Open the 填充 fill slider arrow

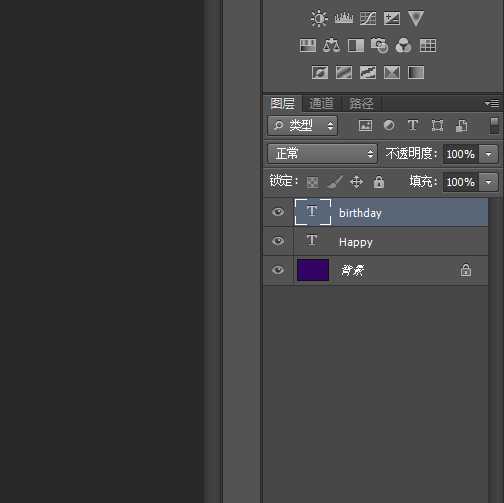point(488,182)
